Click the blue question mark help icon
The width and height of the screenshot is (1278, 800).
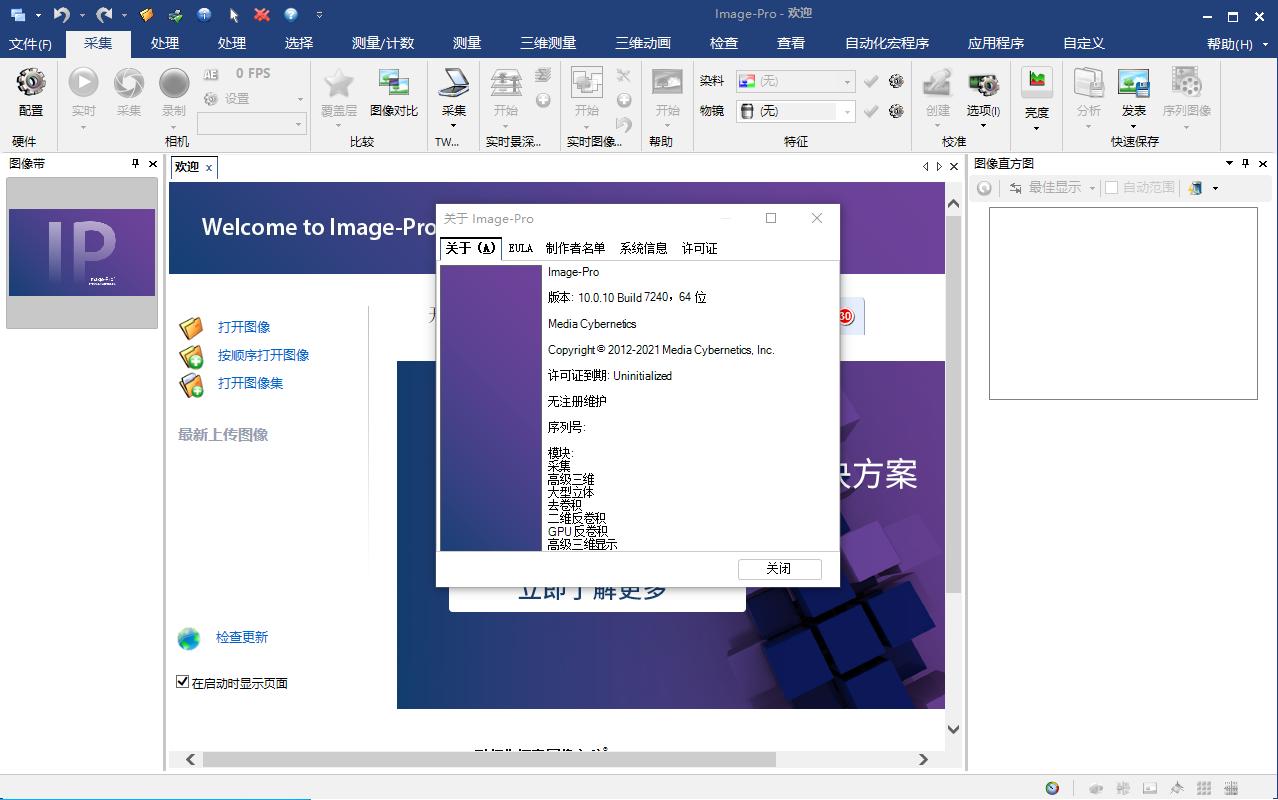pos(291,14)
